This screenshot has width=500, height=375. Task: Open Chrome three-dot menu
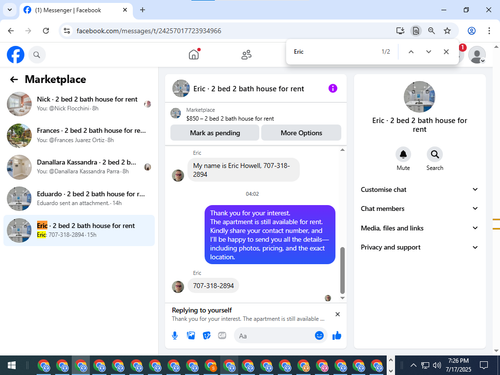[489, 31]
